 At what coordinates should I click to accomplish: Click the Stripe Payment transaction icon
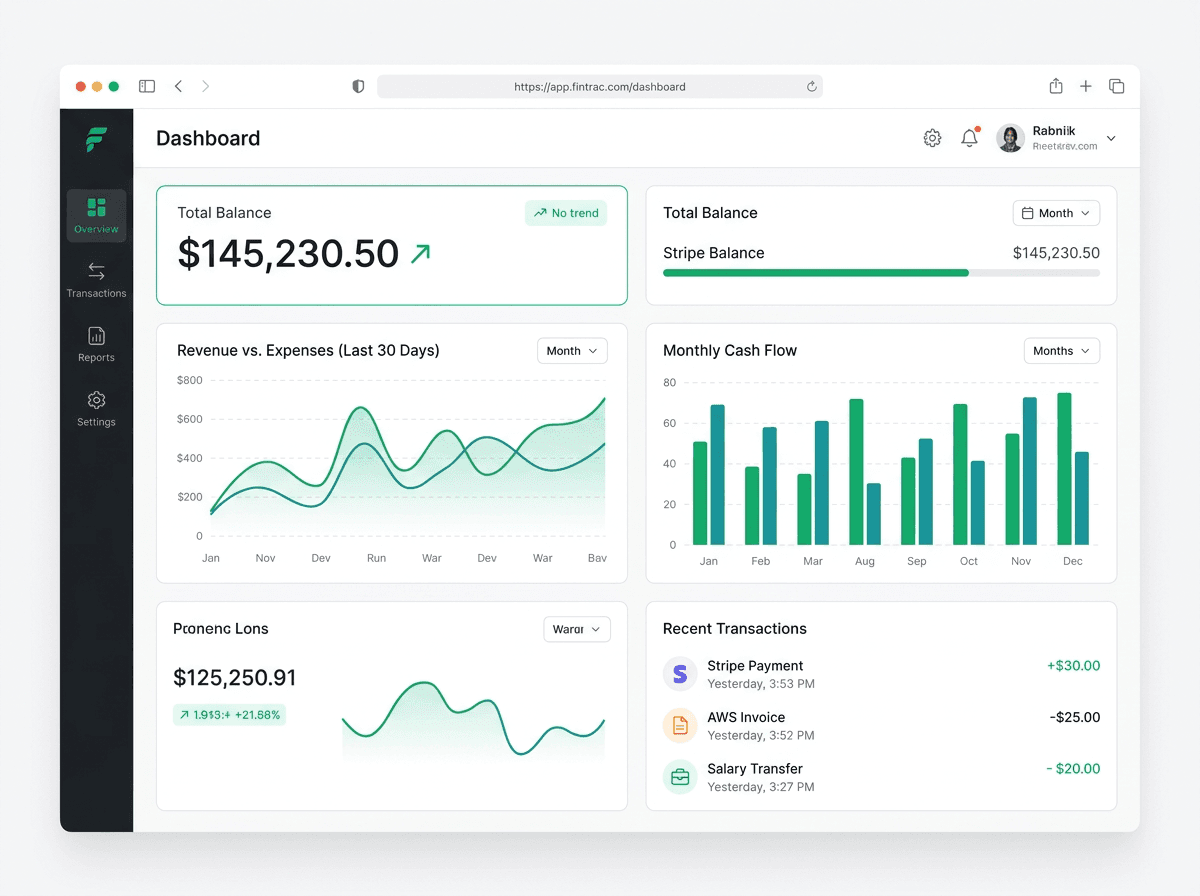click(680, 674)
